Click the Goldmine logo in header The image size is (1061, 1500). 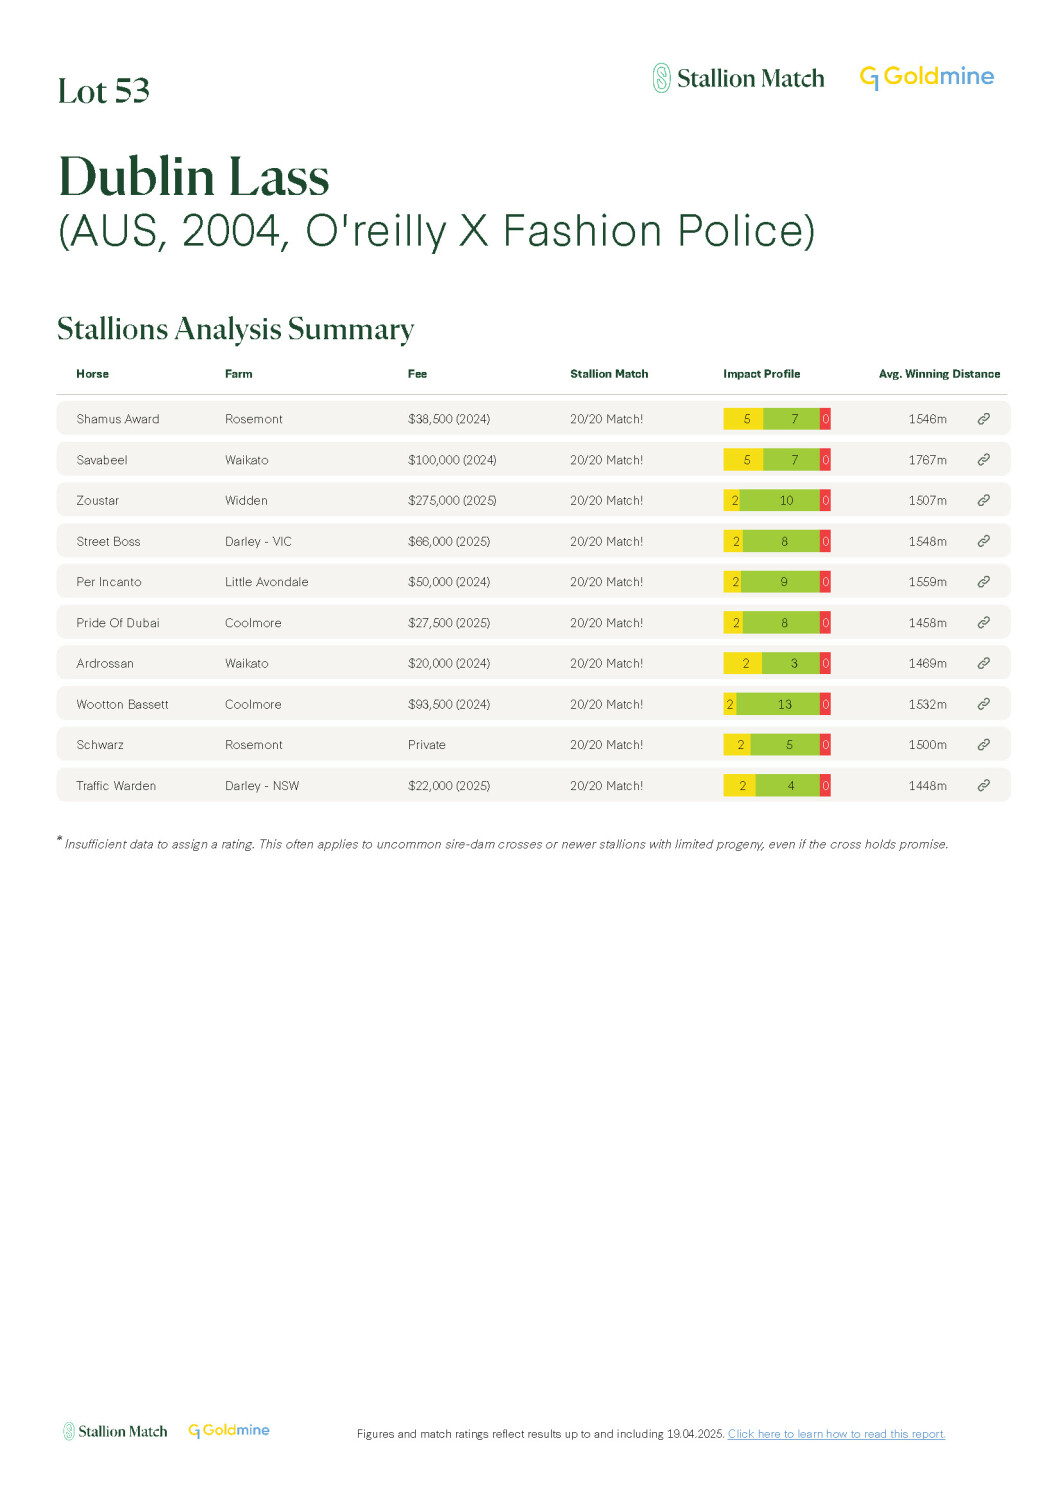pos(927,77)
